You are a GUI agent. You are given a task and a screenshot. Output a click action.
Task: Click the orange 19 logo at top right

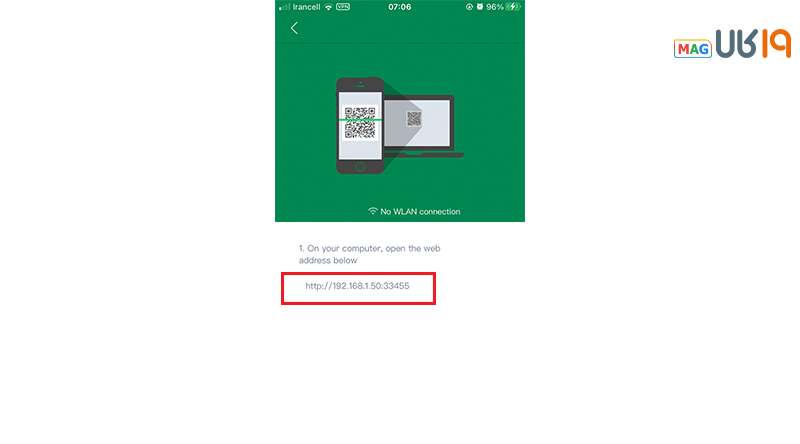point(777,43)
